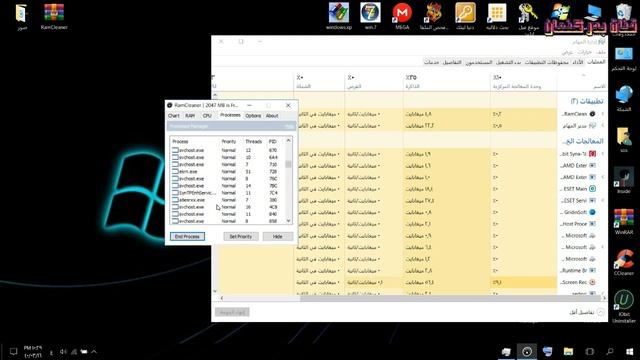Click the RamCleaner process list scroll-up arrow
The image size is (640, 360).
[289, 141]
